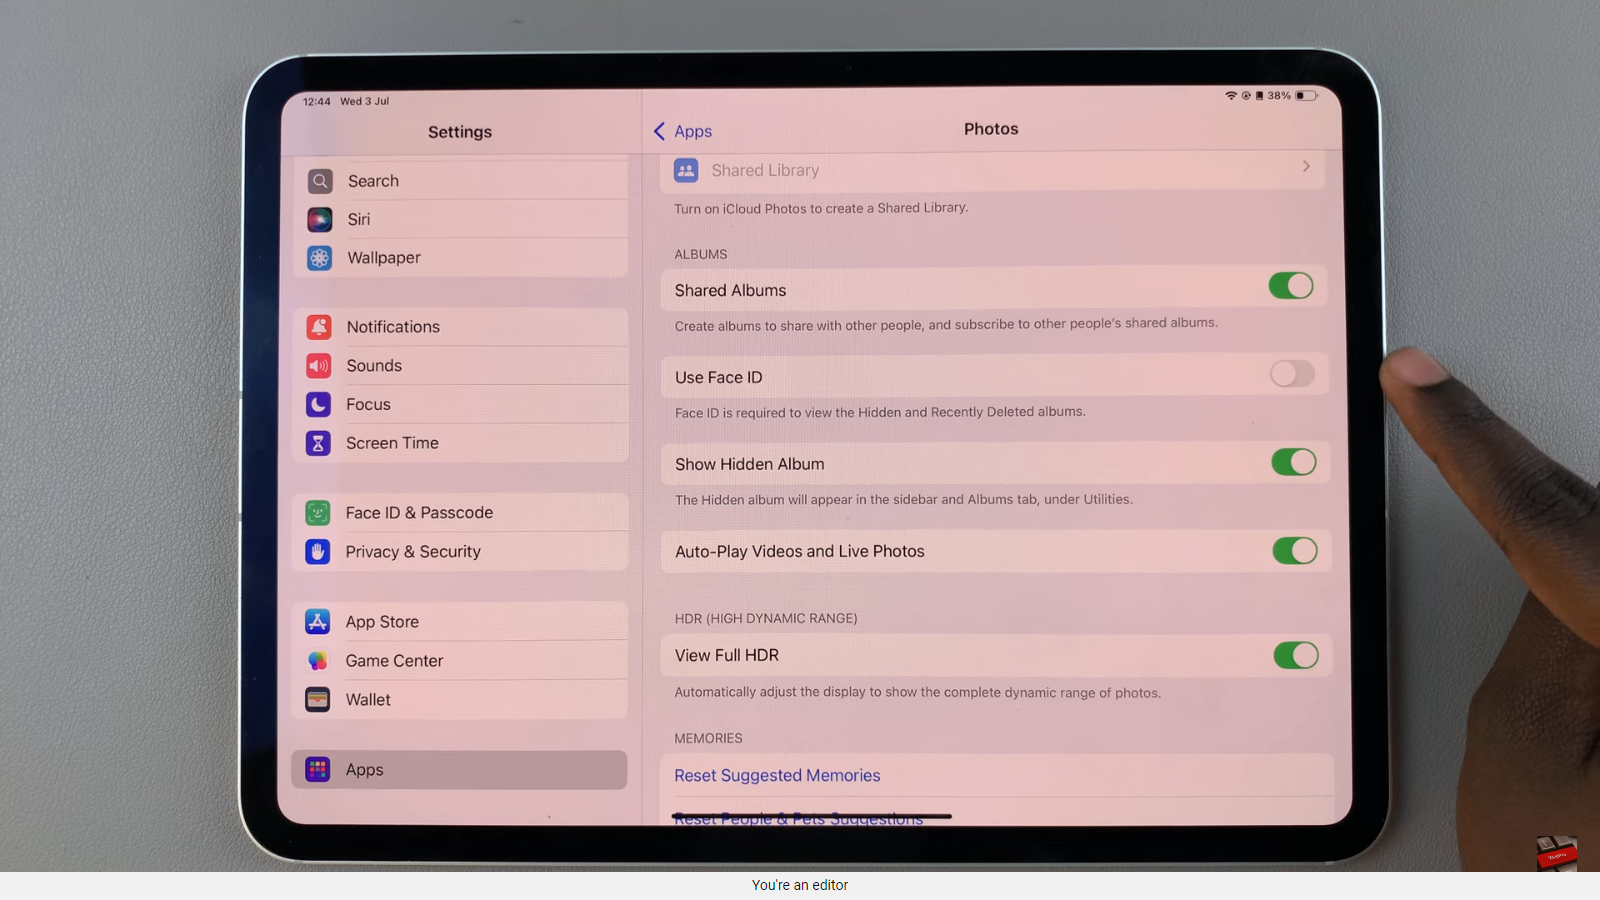
Task: Tap the Wi-Fi status icon
Action: 1231,96
